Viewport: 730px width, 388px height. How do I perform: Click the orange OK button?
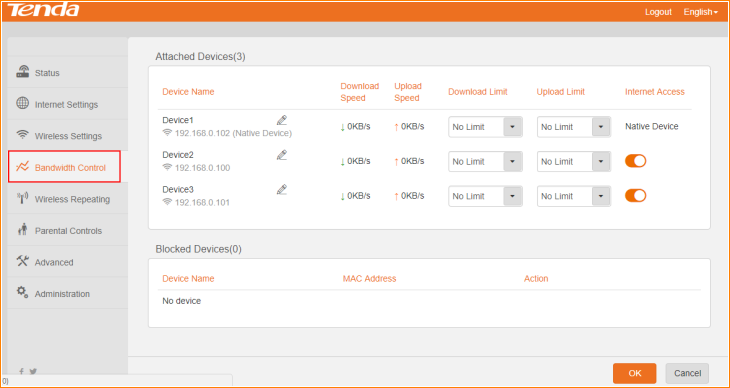tap(635, 373)
